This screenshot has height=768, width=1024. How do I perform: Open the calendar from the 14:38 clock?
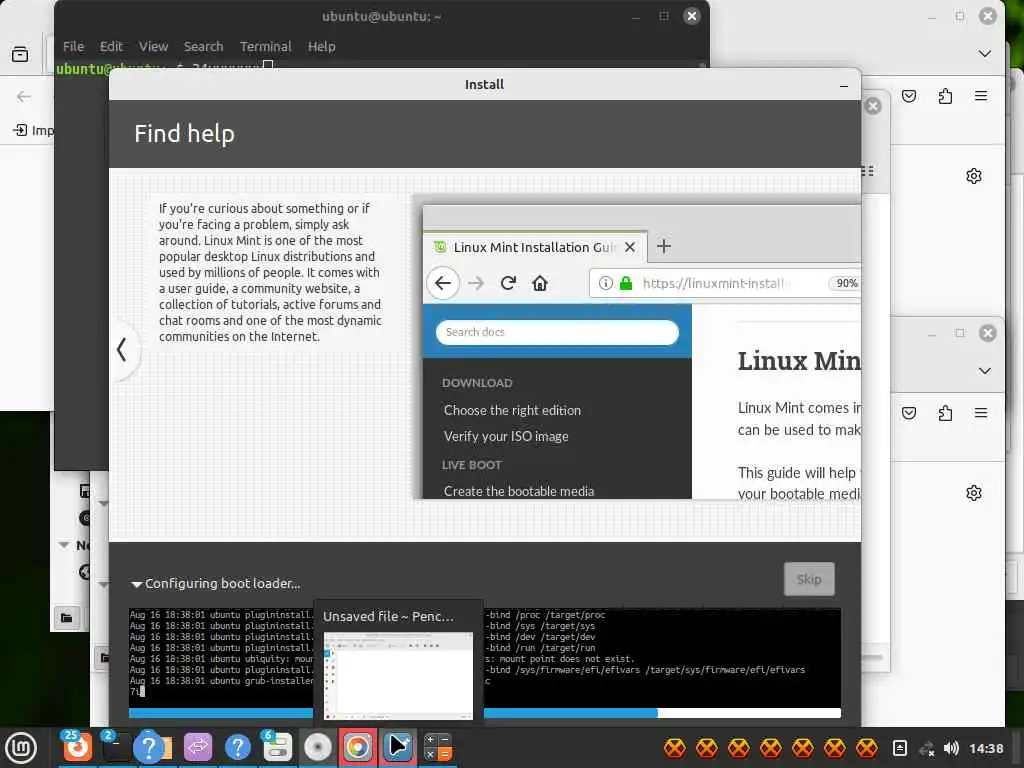986,748
